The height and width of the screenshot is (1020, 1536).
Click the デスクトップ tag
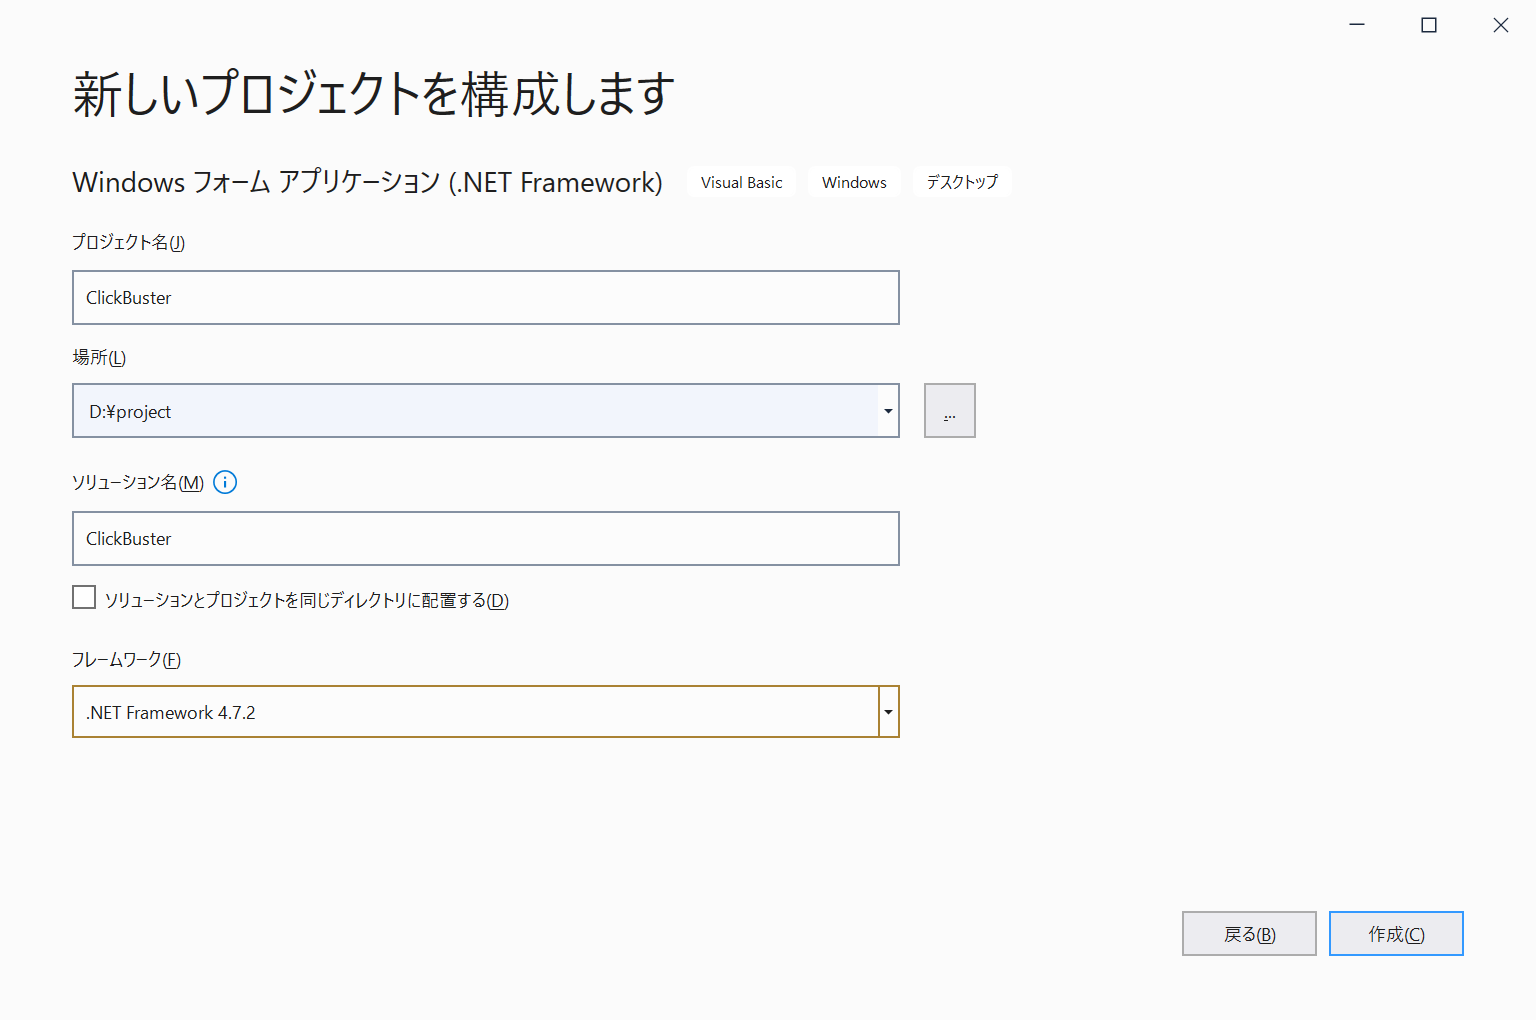[962, 182]
